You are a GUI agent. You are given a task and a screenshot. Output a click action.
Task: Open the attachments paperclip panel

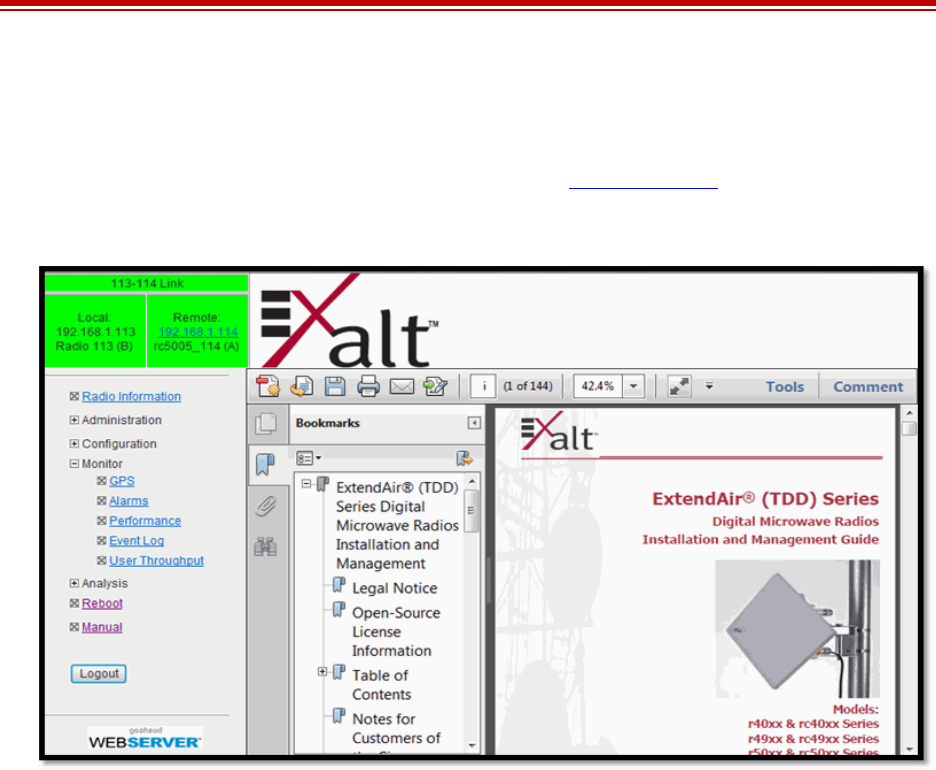click(266, 506)
